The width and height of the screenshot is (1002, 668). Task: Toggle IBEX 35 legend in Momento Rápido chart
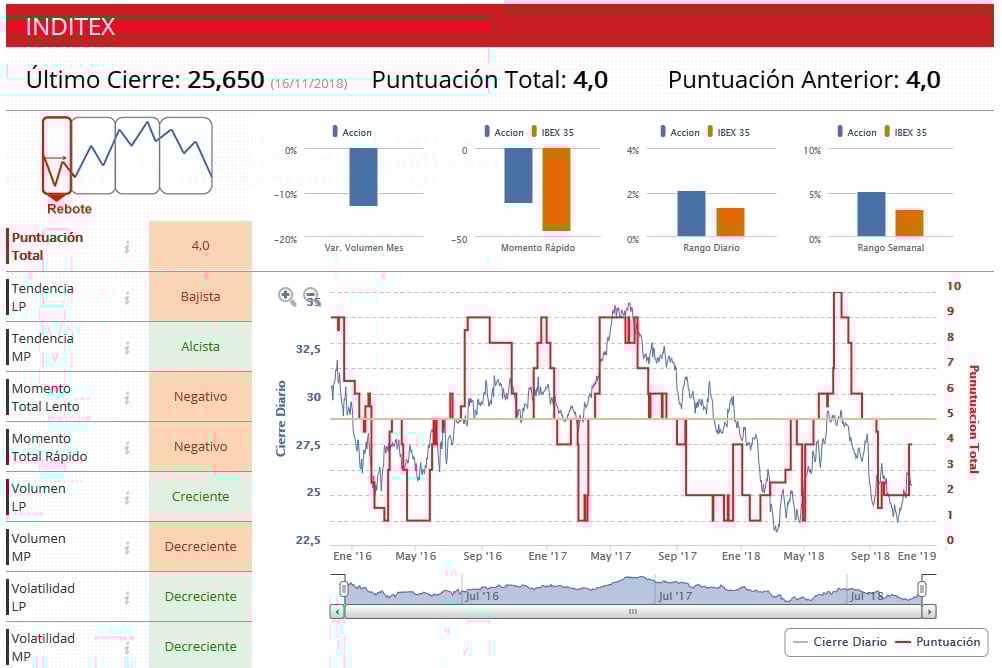(x=553, y=132)
